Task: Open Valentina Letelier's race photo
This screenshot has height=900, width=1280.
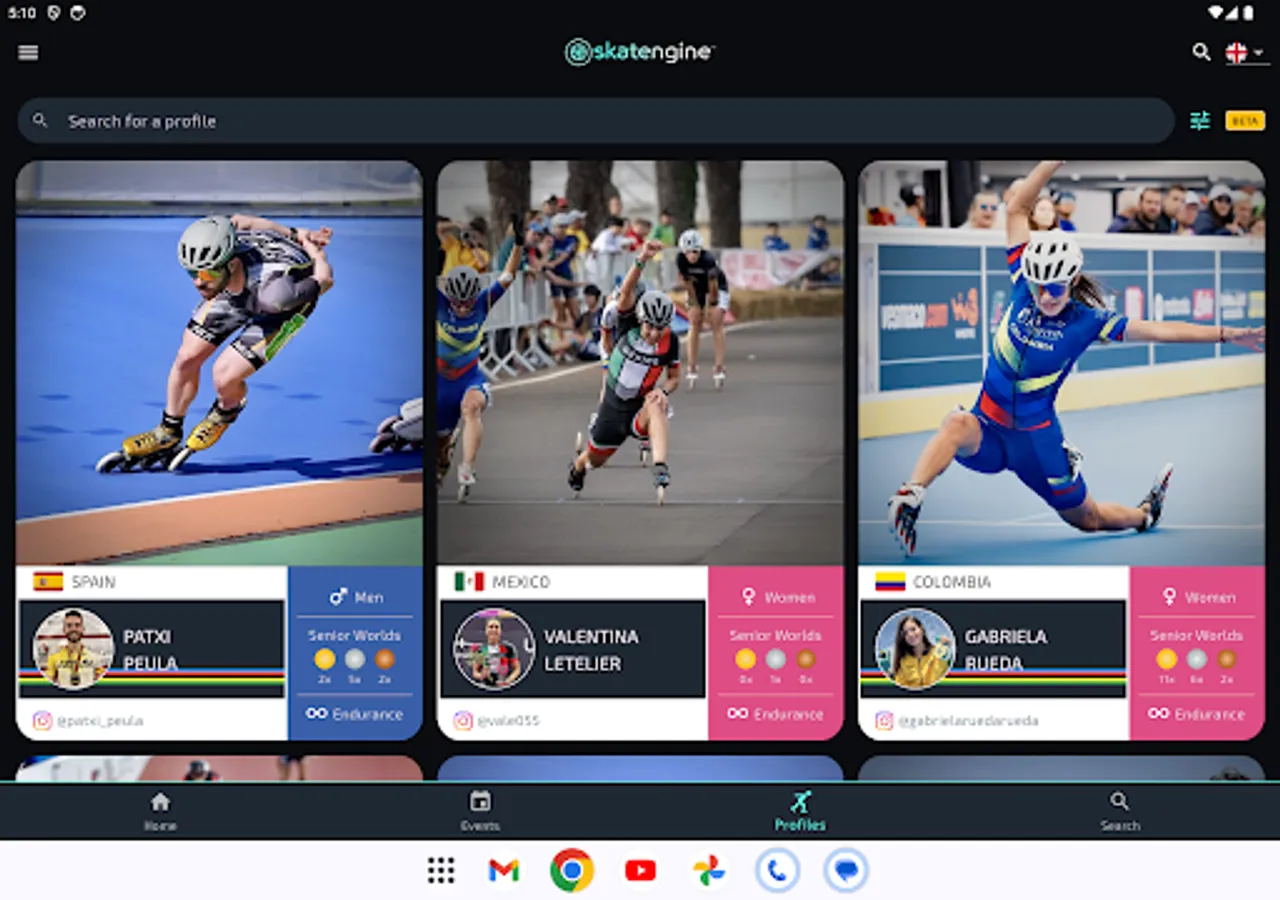Action: pyautogui.click(x=640, y=363)
